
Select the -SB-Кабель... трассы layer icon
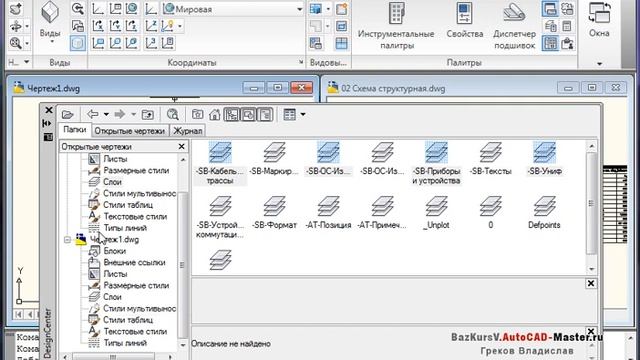click(220, 152)
